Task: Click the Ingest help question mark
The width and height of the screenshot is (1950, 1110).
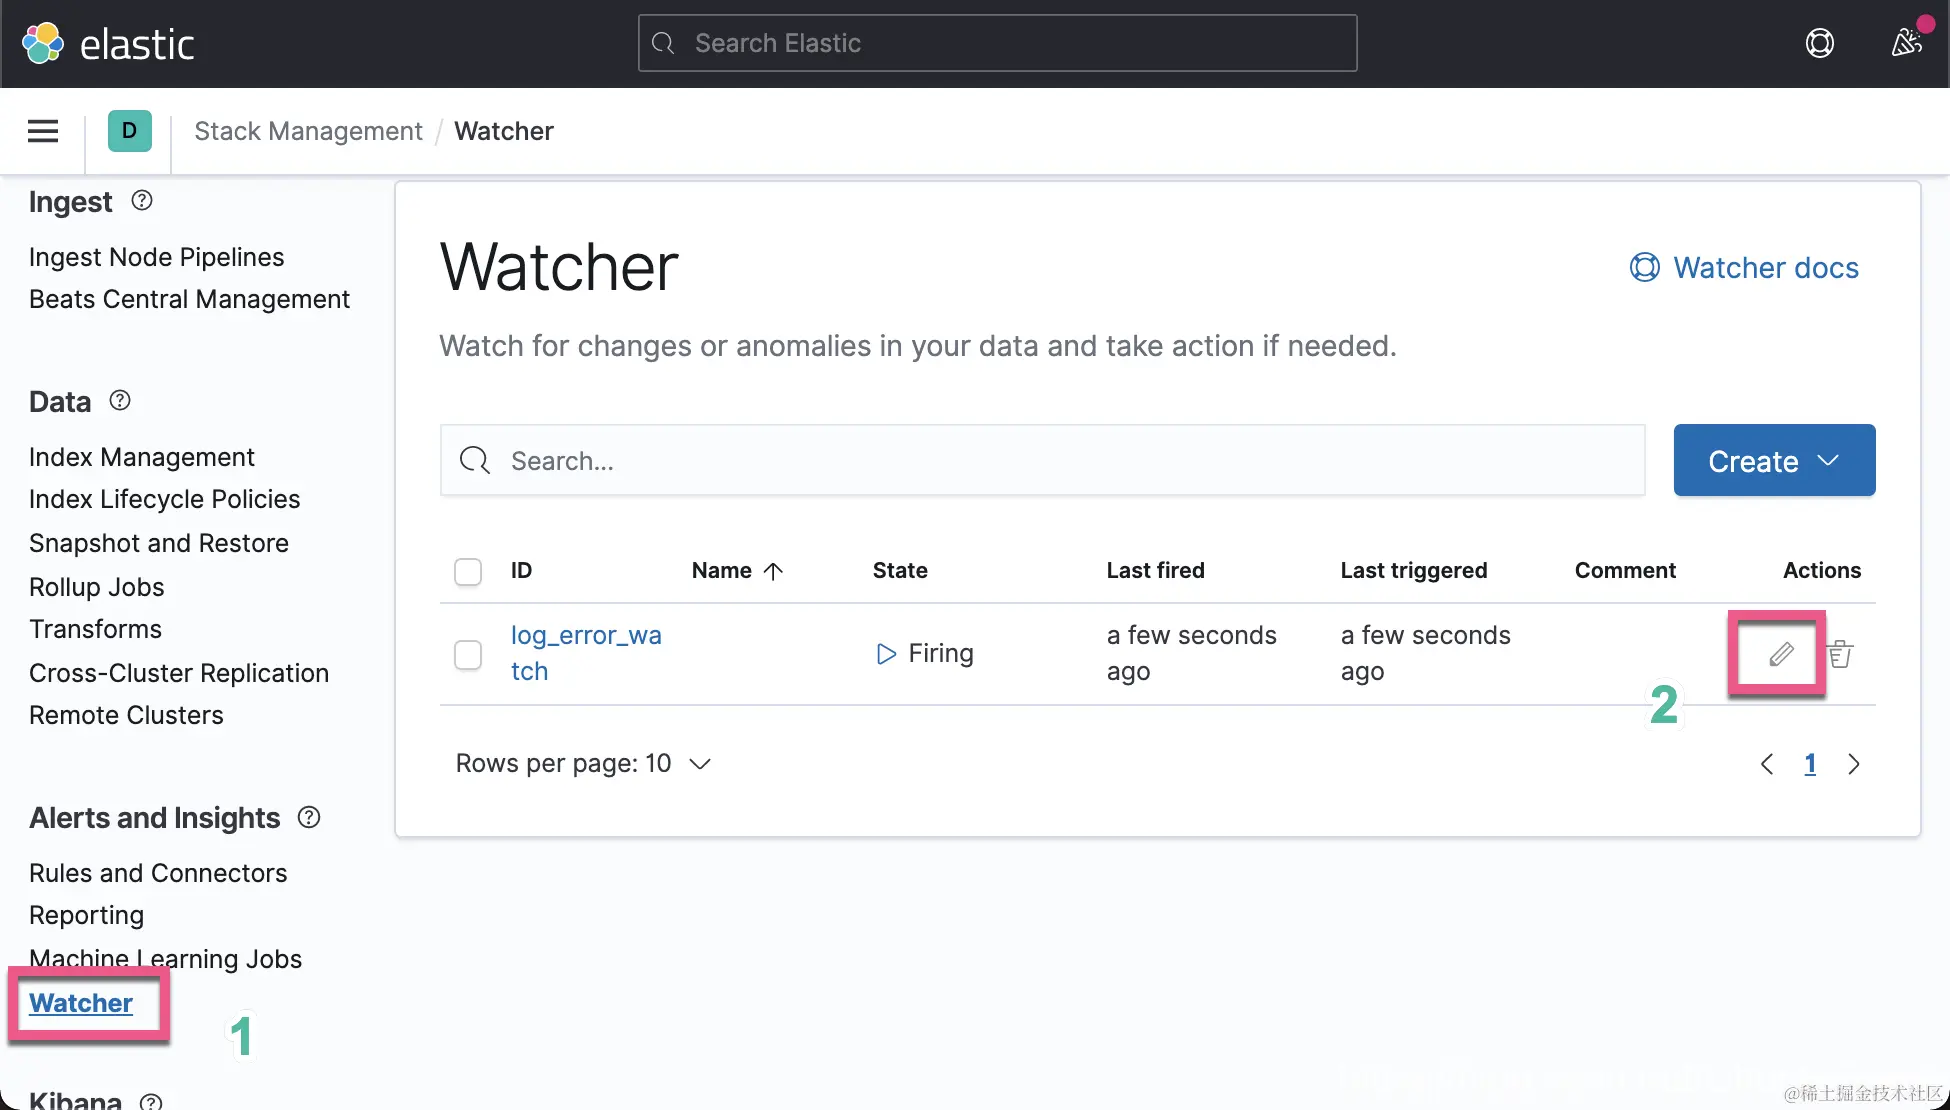Action: pos(141,200)
